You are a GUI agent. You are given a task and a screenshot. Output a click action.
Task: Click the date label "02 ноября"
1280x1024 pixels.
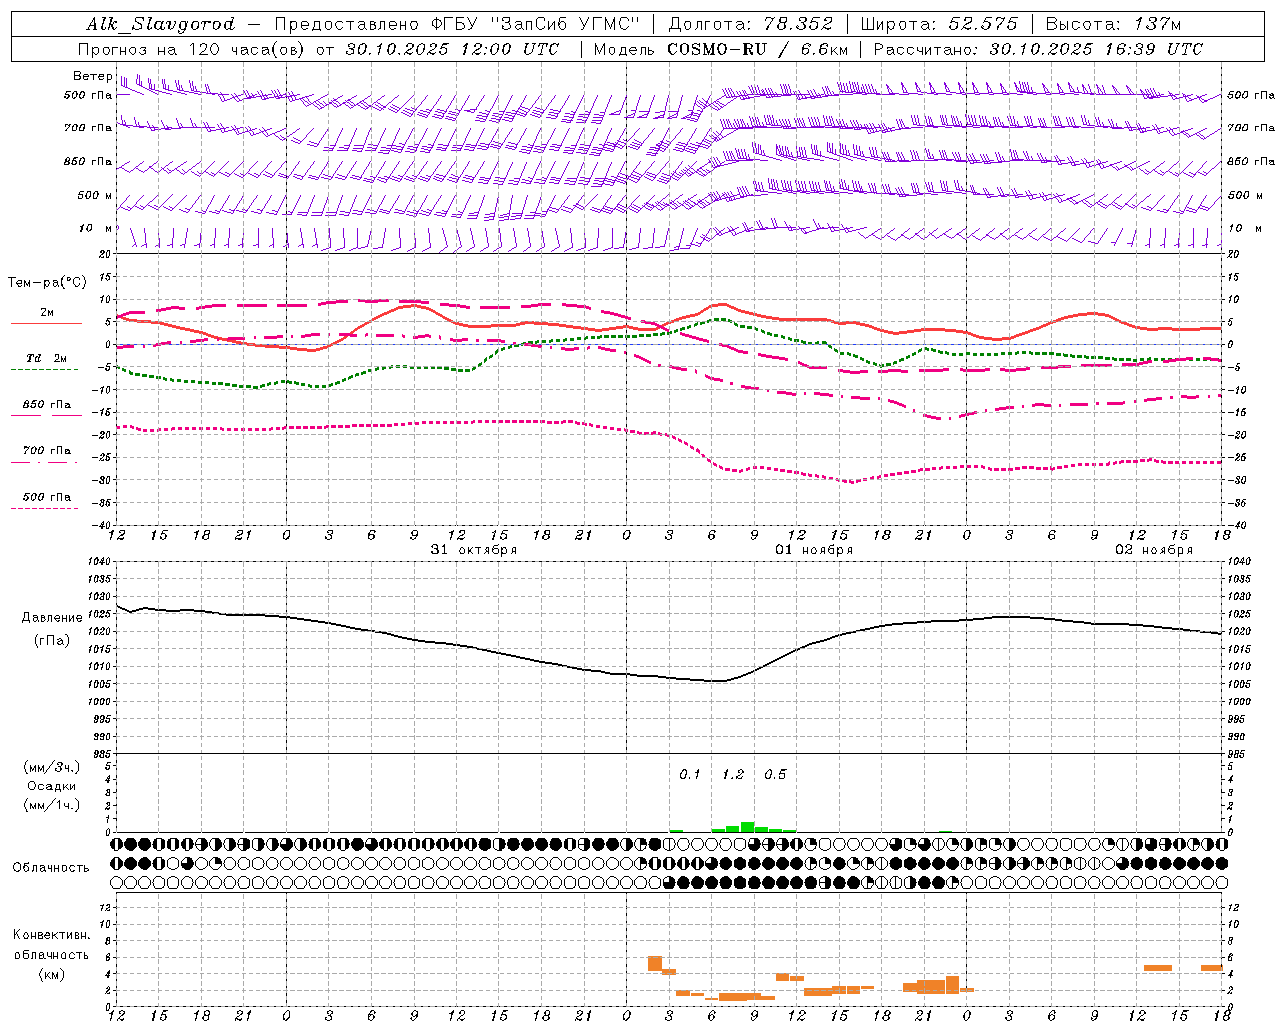click(x=1154, y=550)
